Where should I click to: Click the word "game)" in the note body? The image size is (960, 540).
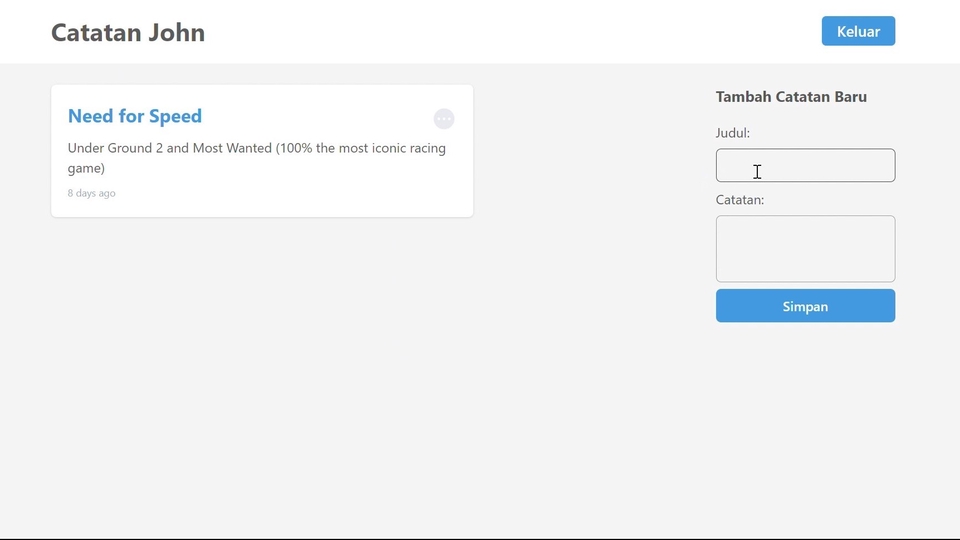tap(86, 169)
